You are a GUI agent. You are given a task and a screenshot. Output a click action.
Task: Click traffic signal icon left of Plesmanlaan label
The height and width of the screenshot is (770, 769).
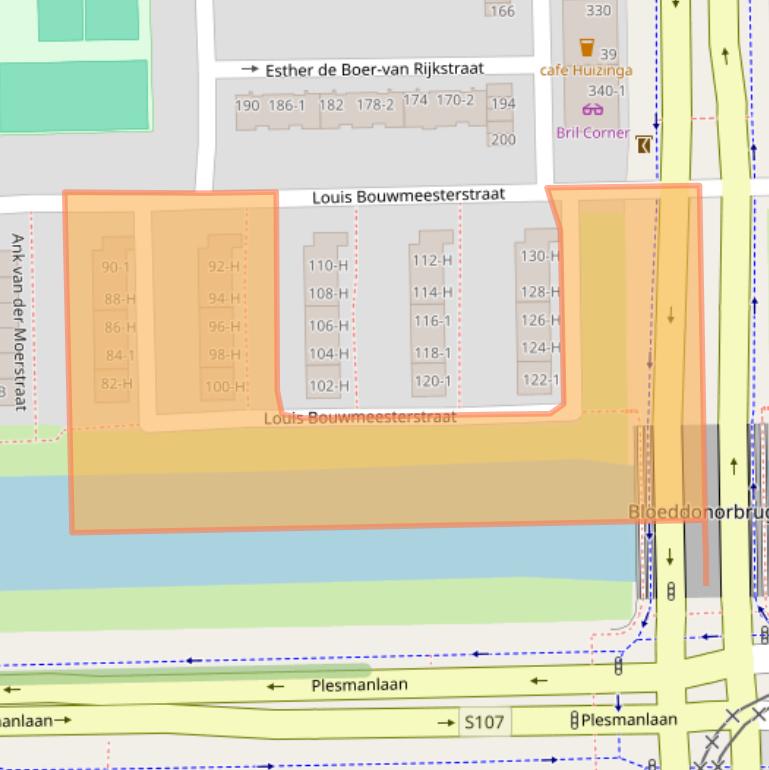(x=574, y=720)
